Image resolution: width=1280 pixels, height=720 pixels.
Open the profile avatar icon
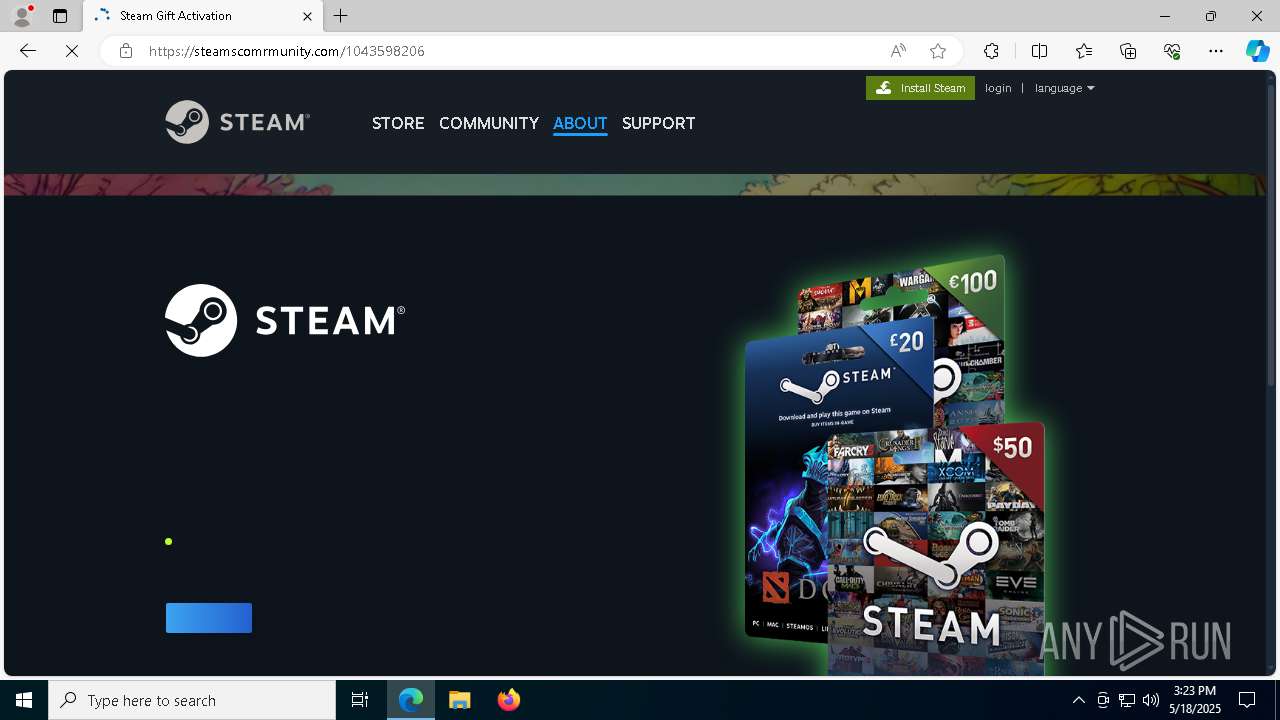21,16
